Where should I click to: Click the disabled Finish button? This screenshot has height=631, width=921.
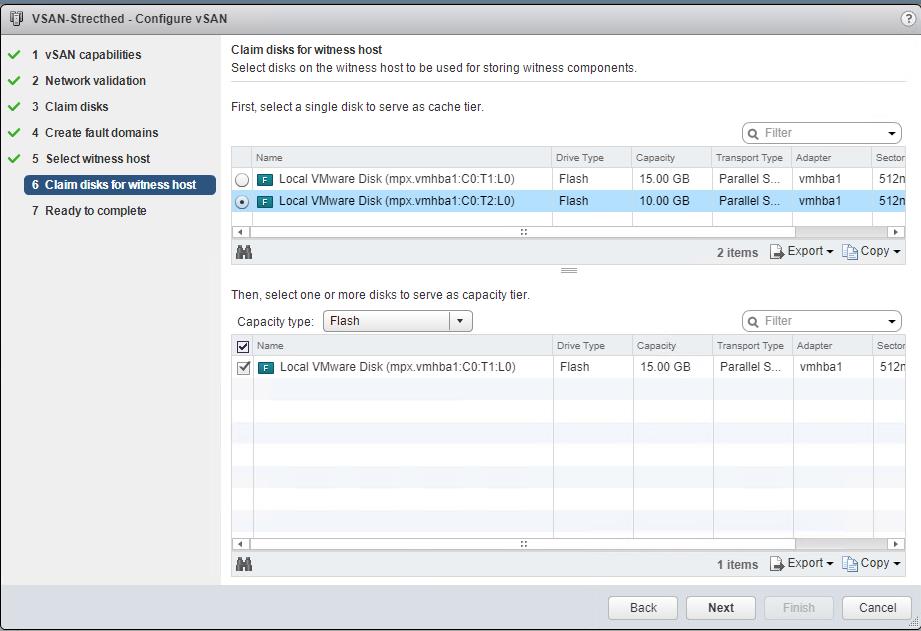(799, 607)
